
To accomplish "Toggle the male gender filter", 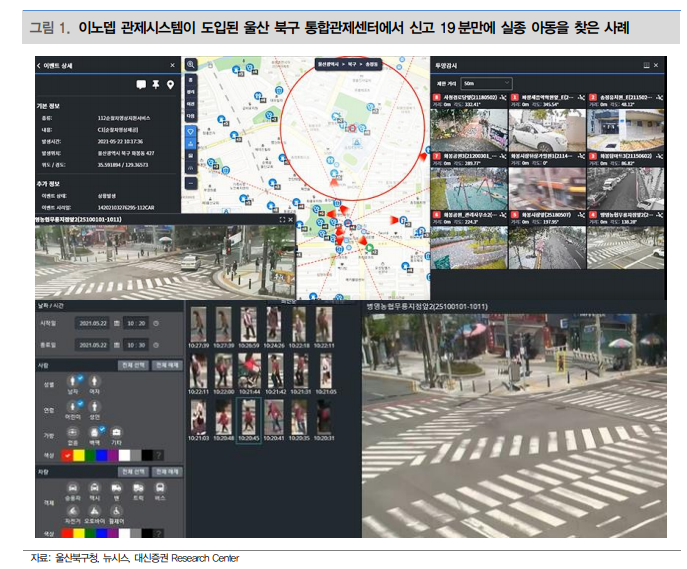I will tap(71, 382).
